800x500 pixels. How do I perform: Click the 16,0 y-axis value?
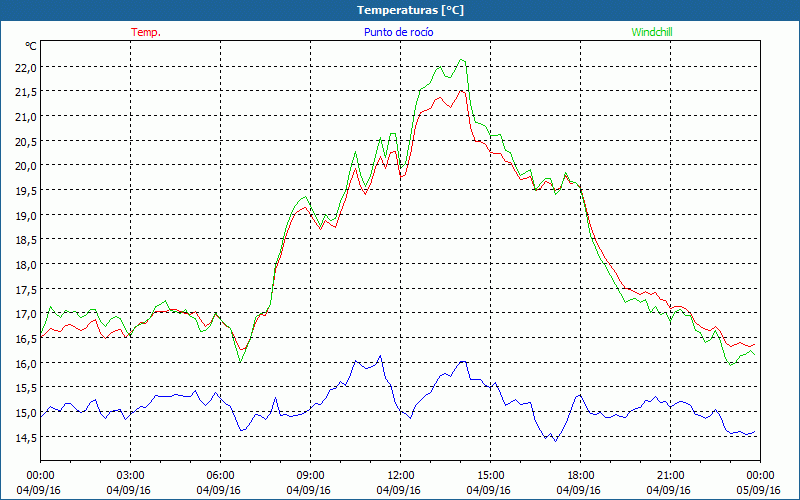click(x=26, y=363)
